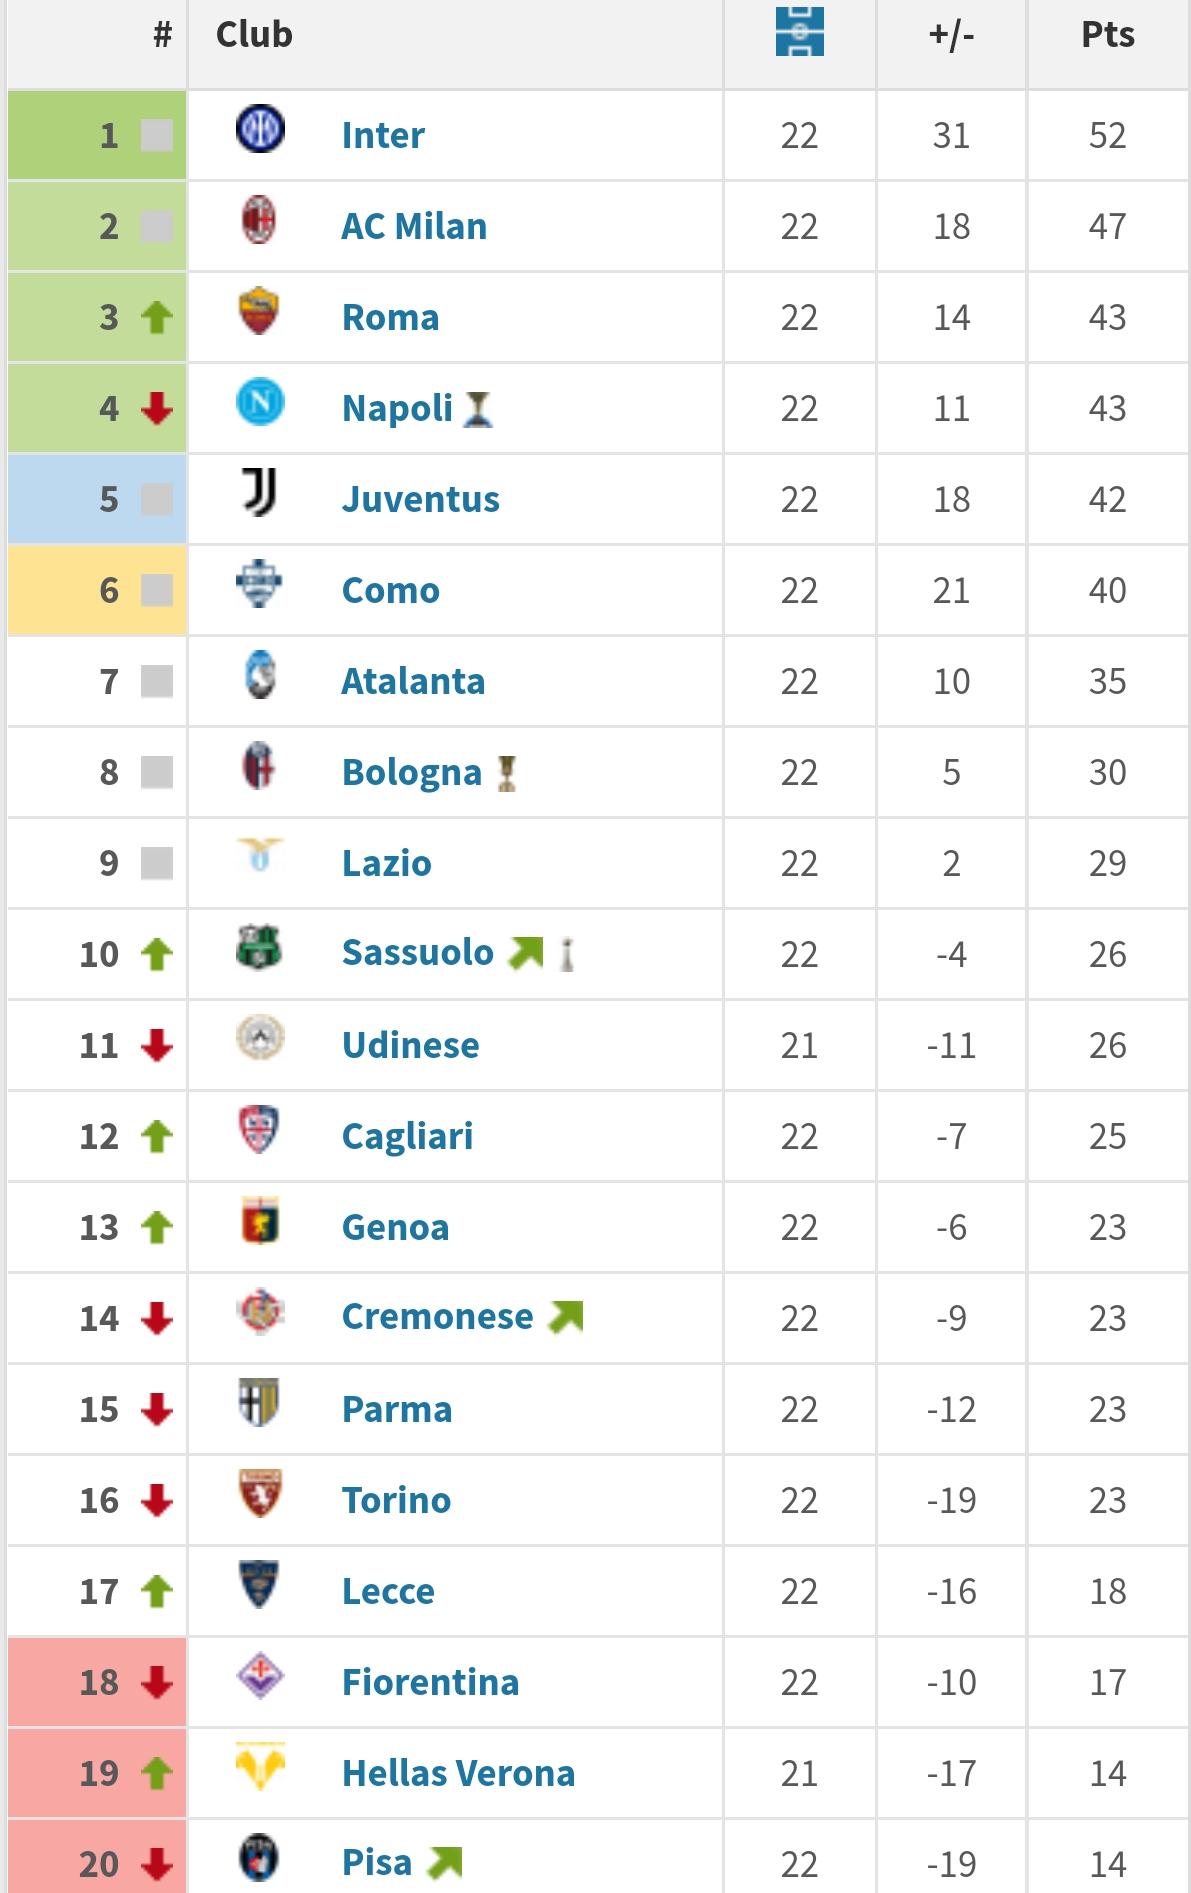Click the AC Milan crest icon
Screen dimensions: 1191x1893
pos(260,221)
